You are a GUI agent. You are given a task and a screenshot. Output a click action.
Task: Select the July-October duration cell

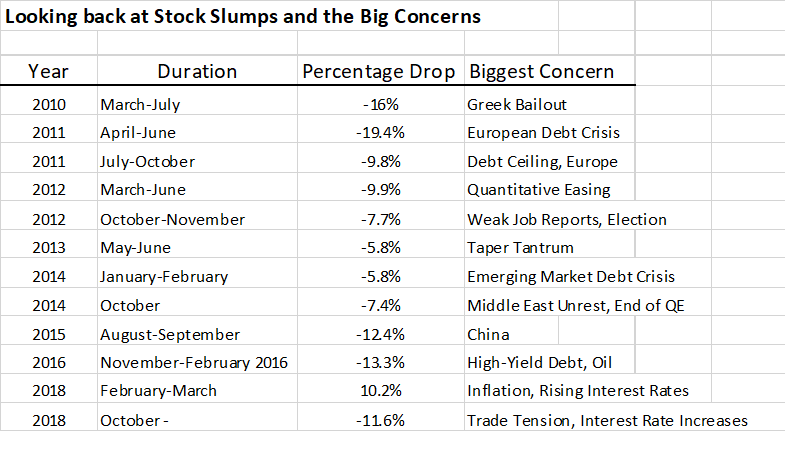click(148, 161)
